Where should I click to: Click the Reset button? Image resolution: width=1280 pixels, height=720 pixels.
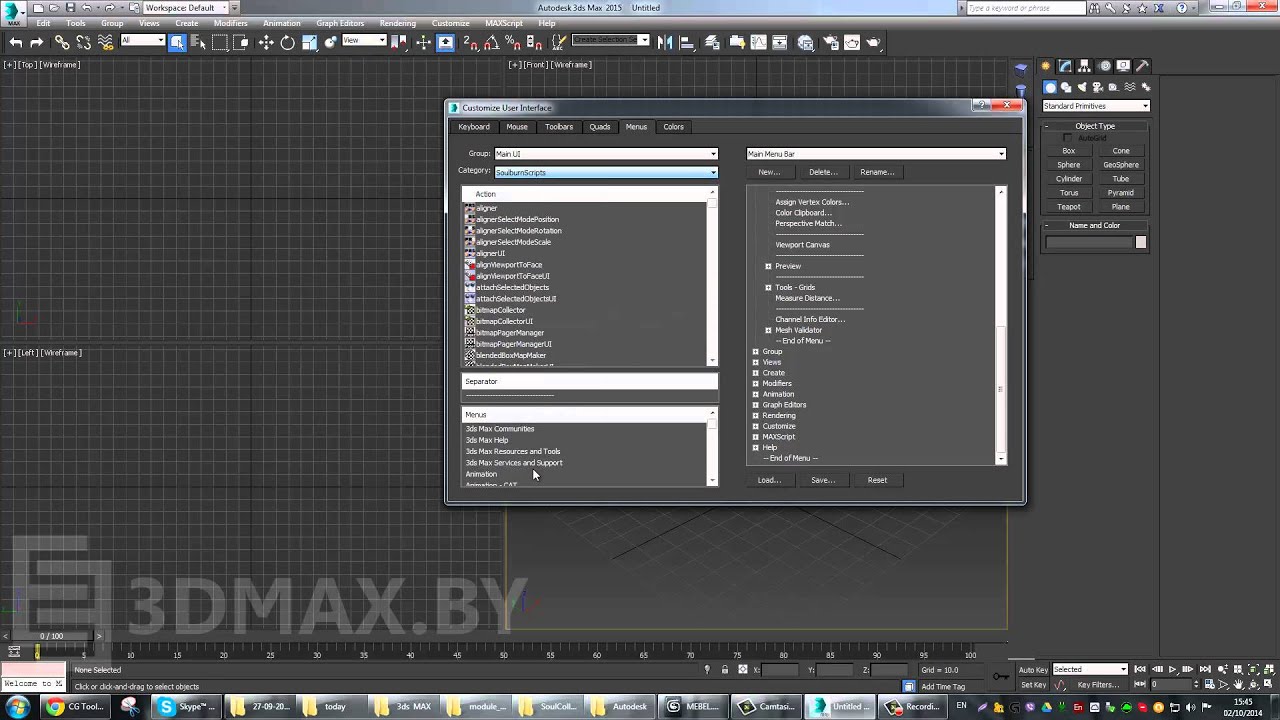pos(877,480)
